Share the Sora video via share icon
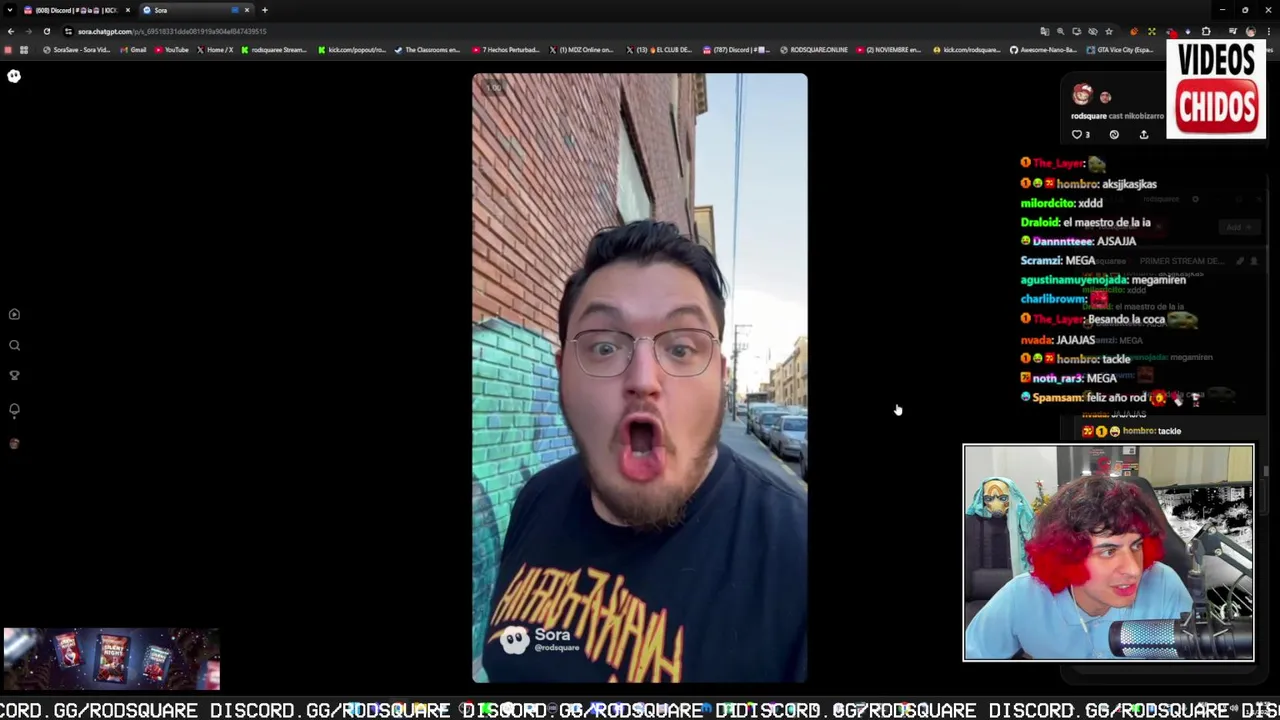 coord(1144,134)
